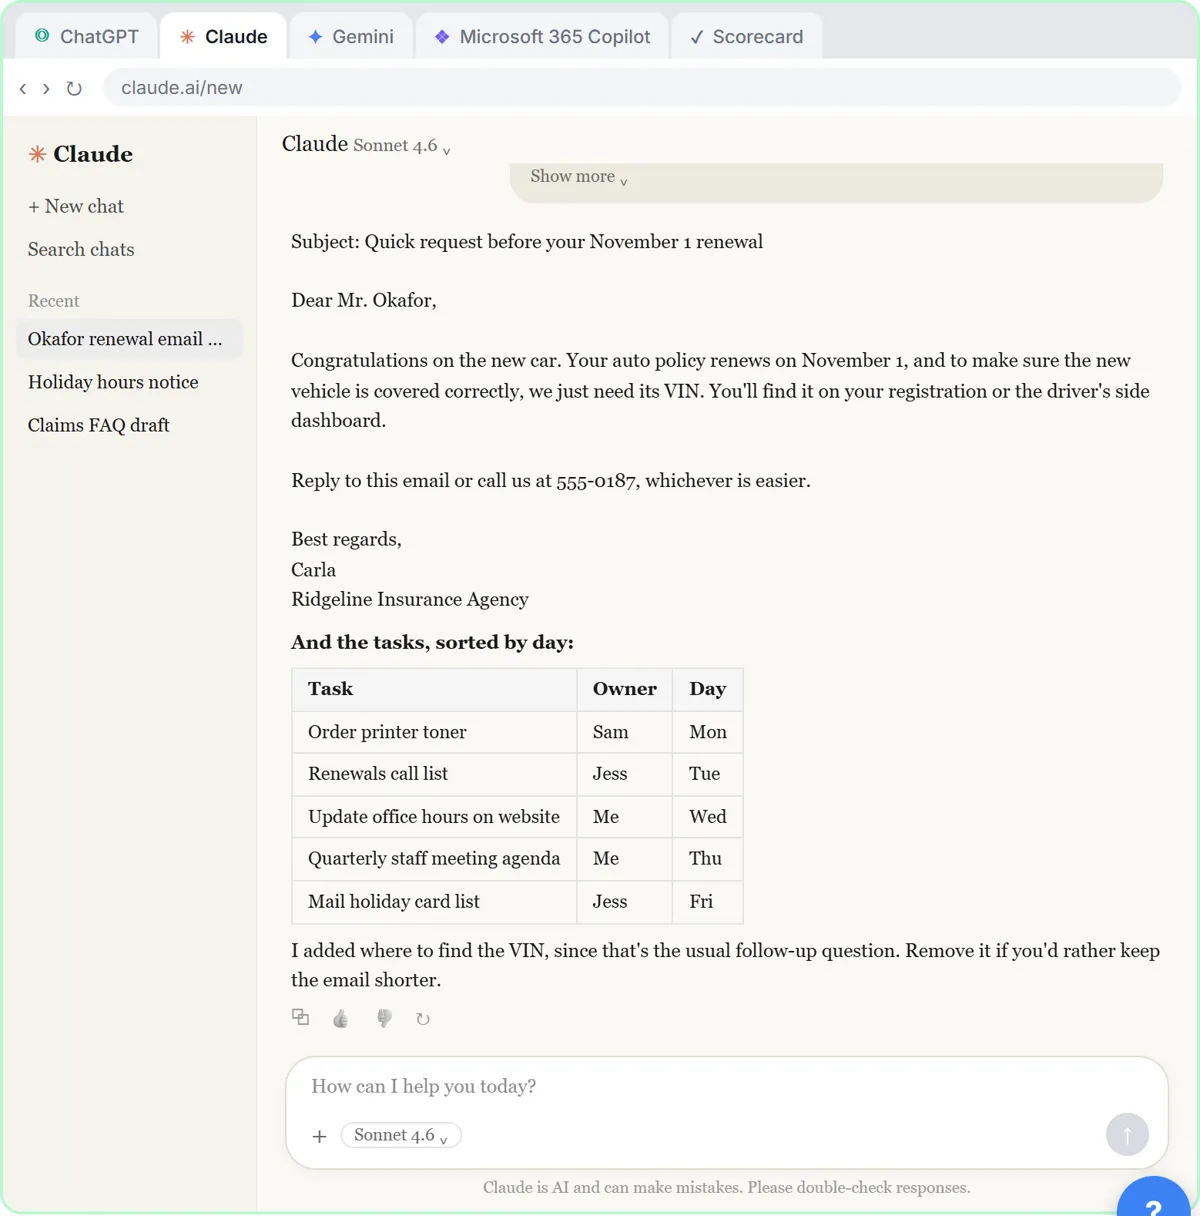Open the Sonnet 4.6 selector in the composer
Viewport: 1200px width, 1216px height.
(x=401, y=1135)
